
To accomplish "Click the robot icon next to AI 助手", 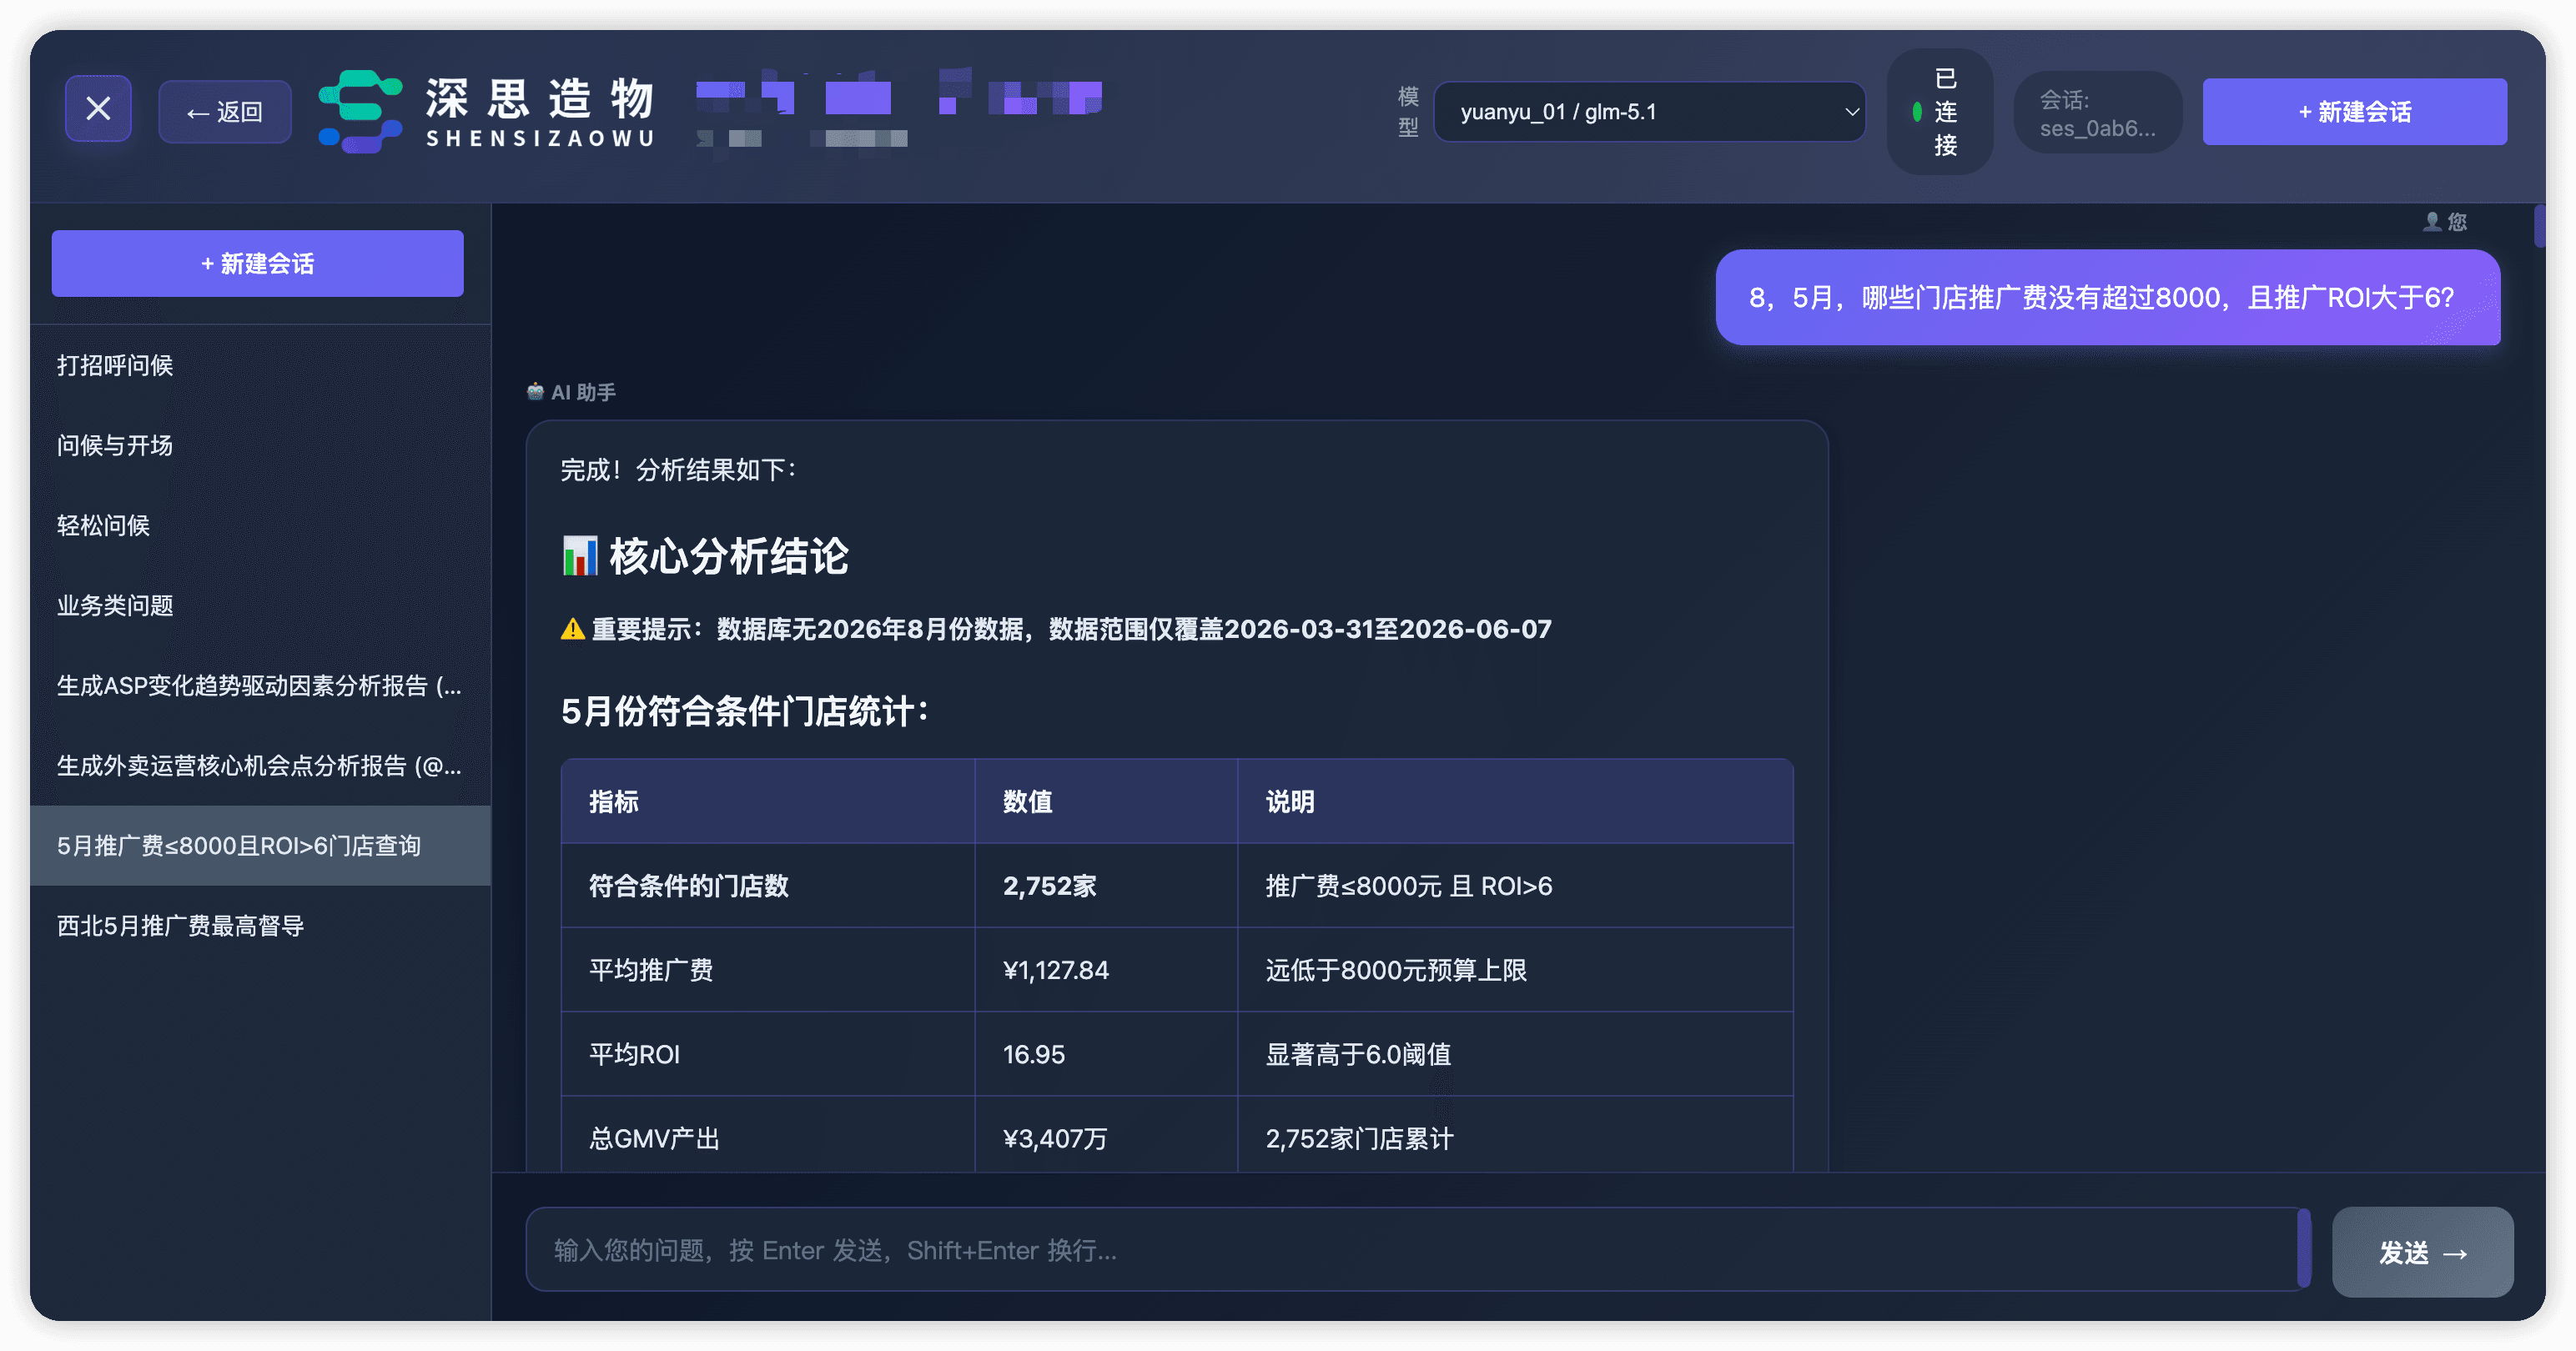I will point(535,391).
